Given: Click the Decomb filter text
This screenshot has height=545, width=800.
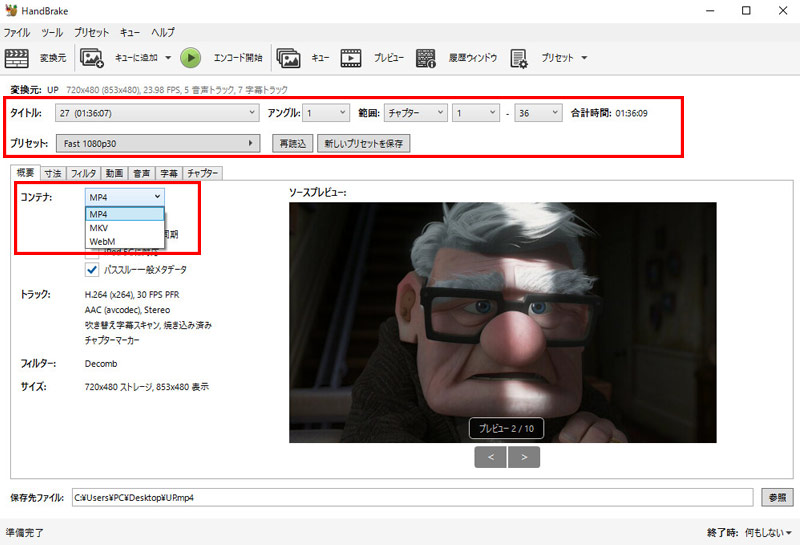Looking at the screenshot, I should pyautogui.click(x=101, y=364).
